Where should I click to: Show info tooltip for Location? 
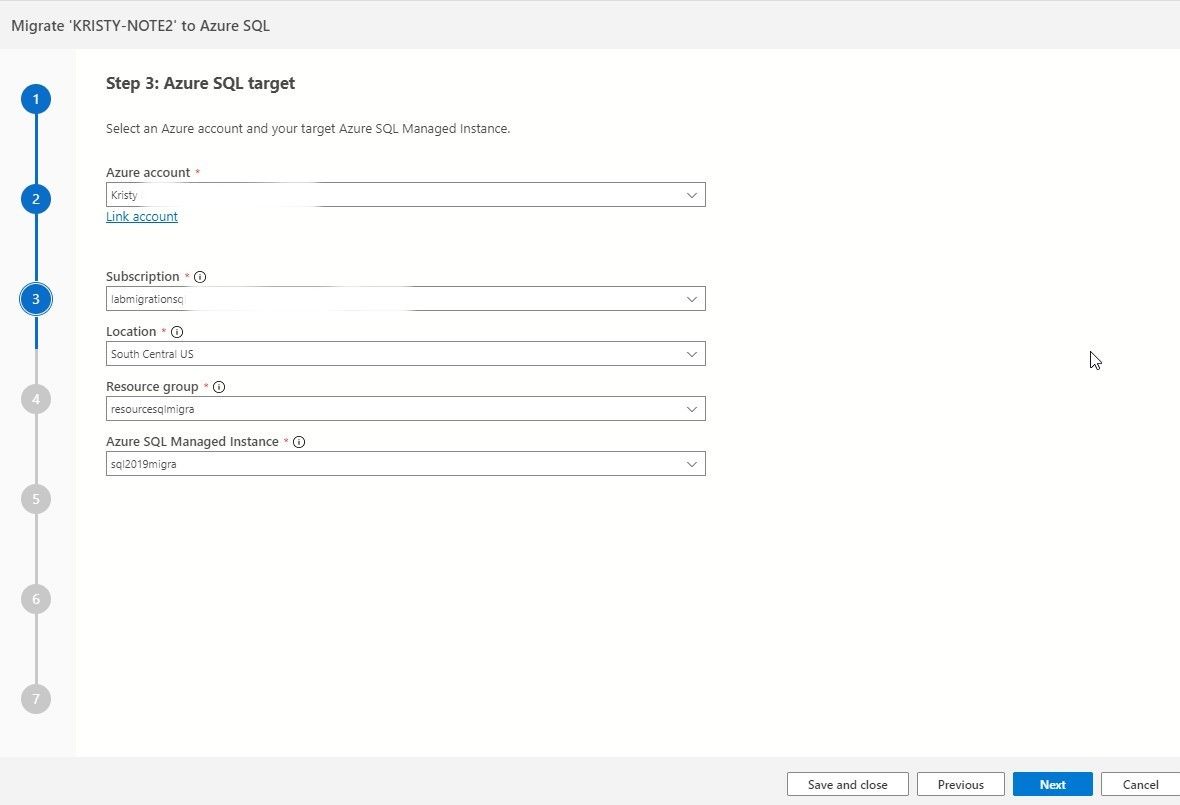[x=177, y=332]
